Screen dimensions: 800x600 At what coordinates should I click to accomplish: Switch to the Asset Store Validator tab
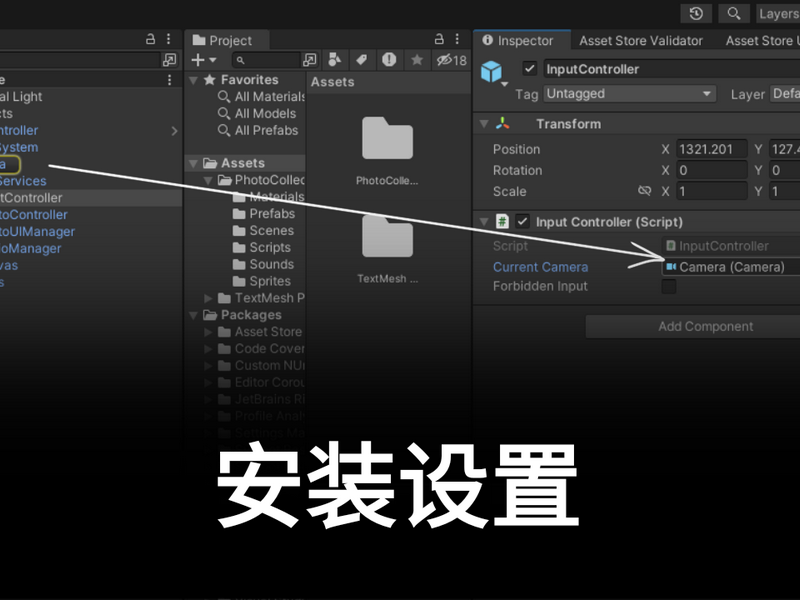pos(641,40)
